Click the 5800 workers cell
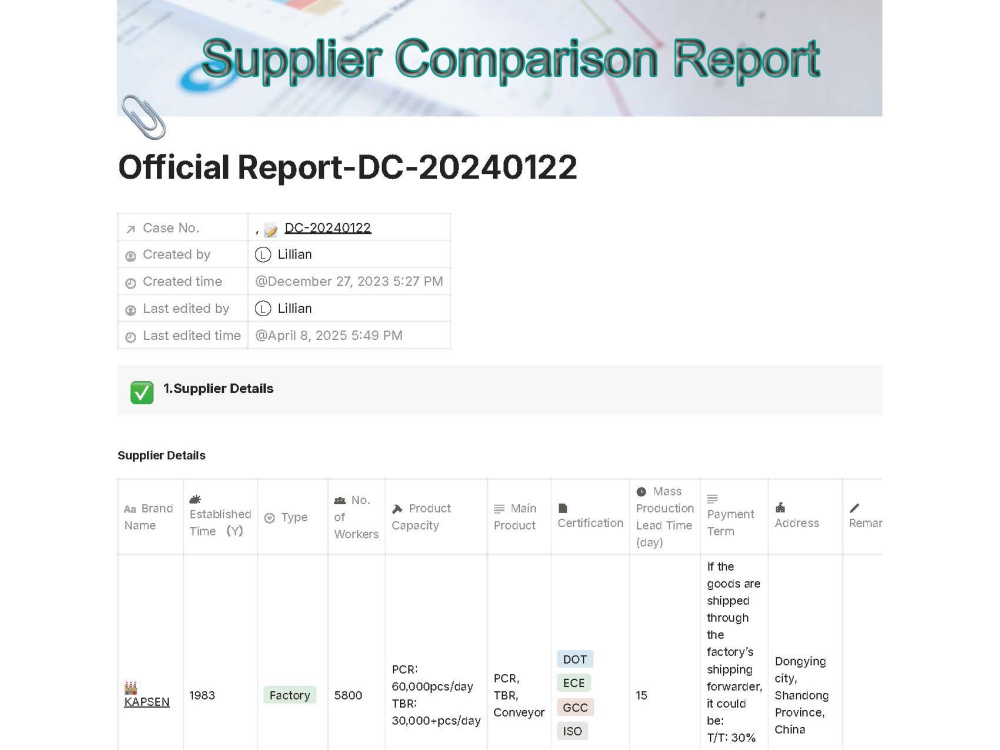The width and height of the screenshot is (1000, 750). pyautogui.click(x=348, y=695)
